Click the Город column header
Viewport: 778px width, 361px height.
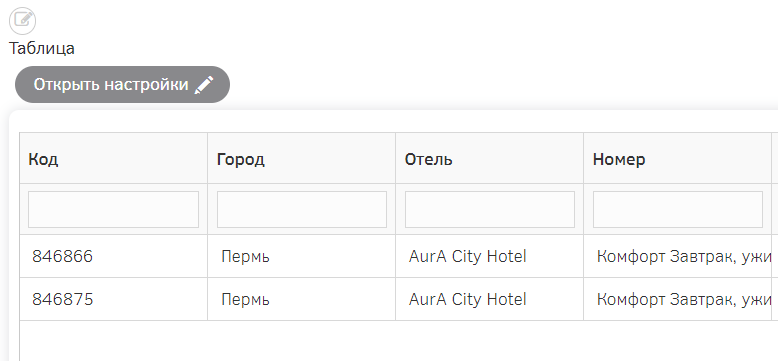click(x=241, y=160)
